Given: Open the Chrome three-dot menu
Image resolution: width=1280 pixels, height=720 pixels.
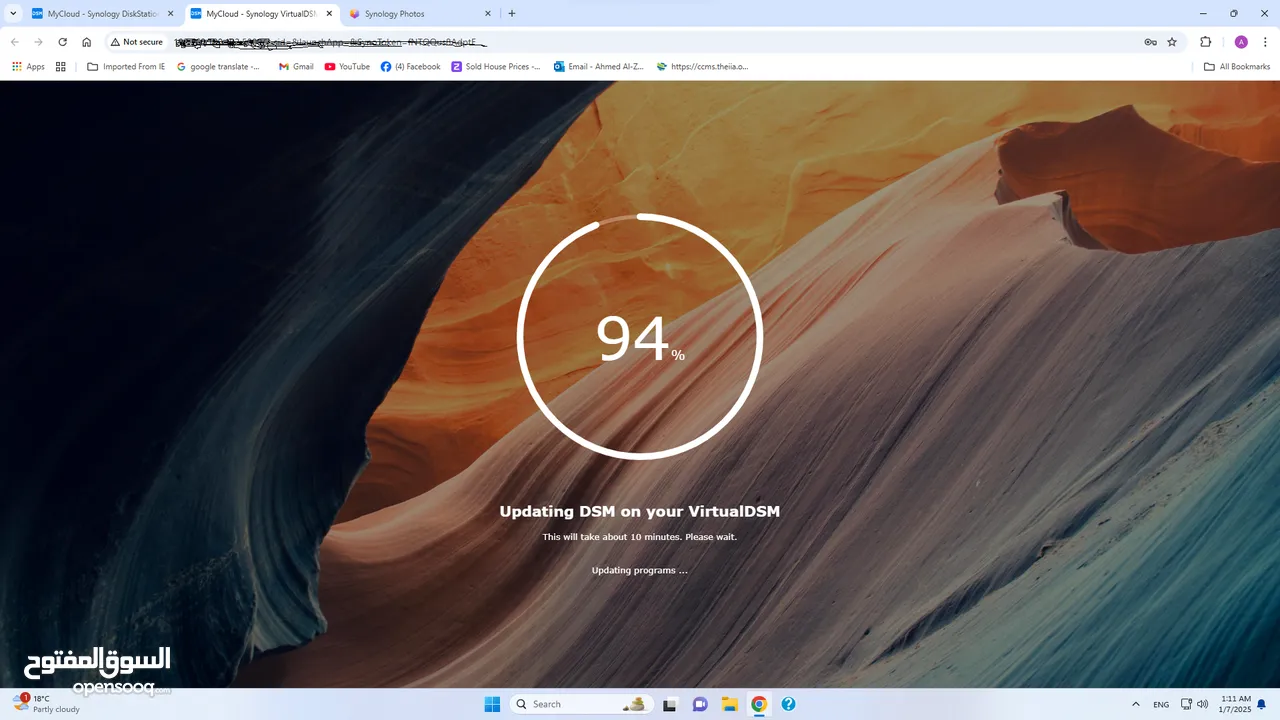Looking at the screenshot, I should [x=1265, y=42].
